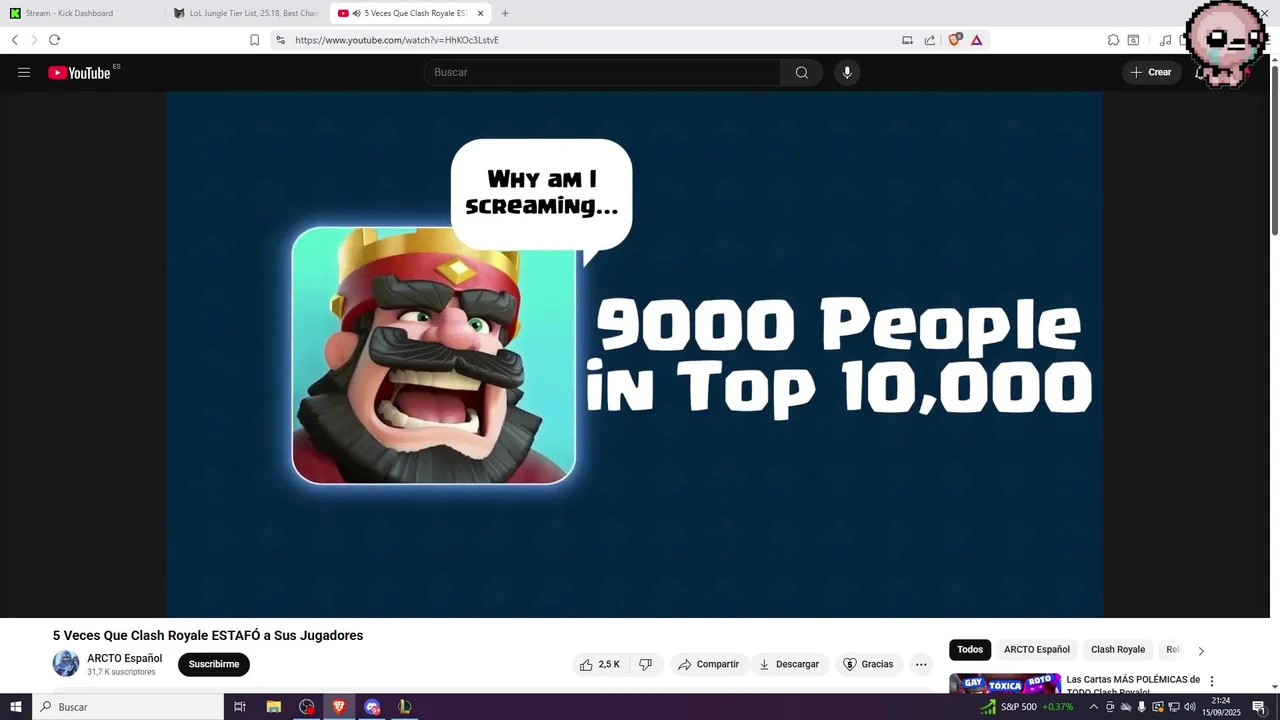Click the video title 5 Veces Que Clash Royale ESTAFÓ
Viewport: 1280px width, 720px height.
(x=208, y=635)
